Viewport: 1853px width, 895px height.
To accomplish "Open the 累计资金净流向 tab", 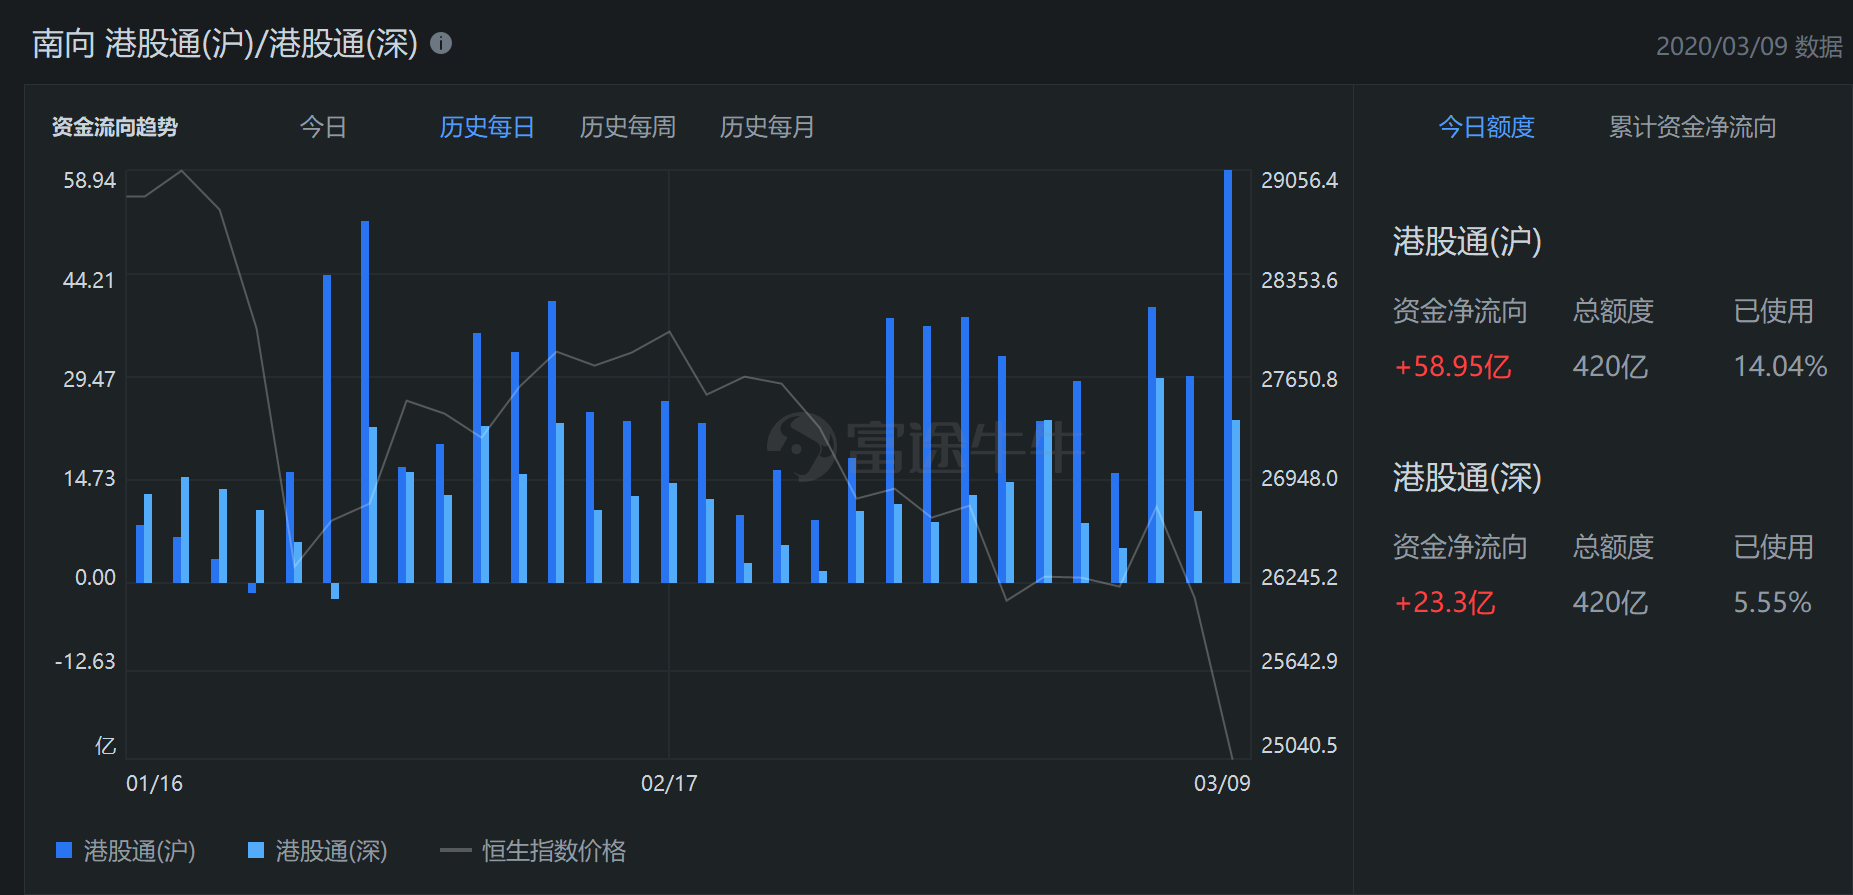I will pos(1692,127).
